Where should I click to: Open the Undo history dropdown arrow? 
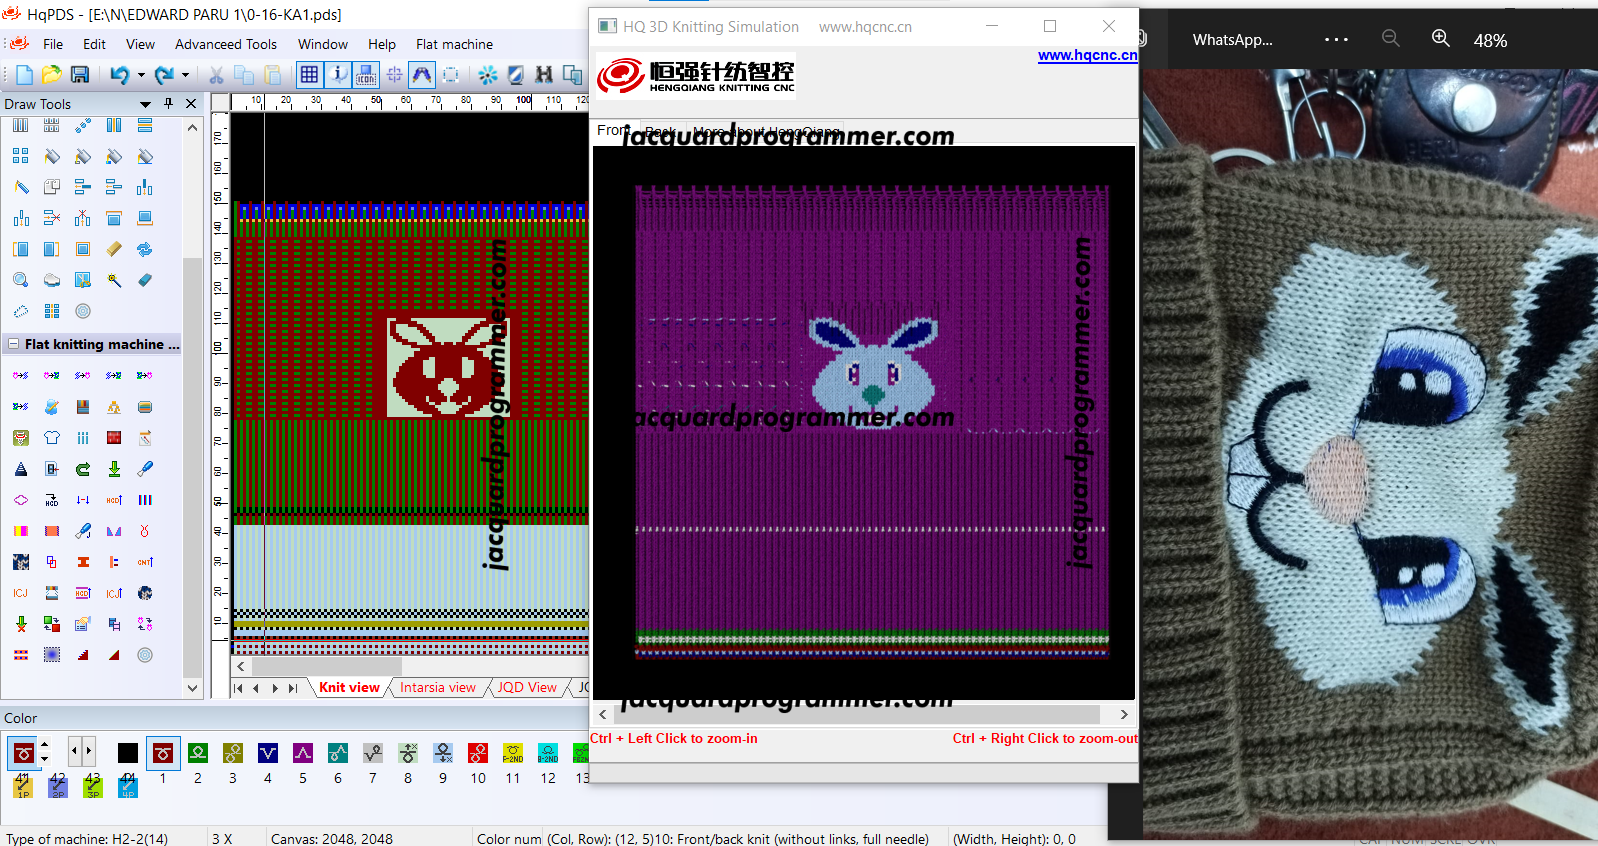point(141,75)
